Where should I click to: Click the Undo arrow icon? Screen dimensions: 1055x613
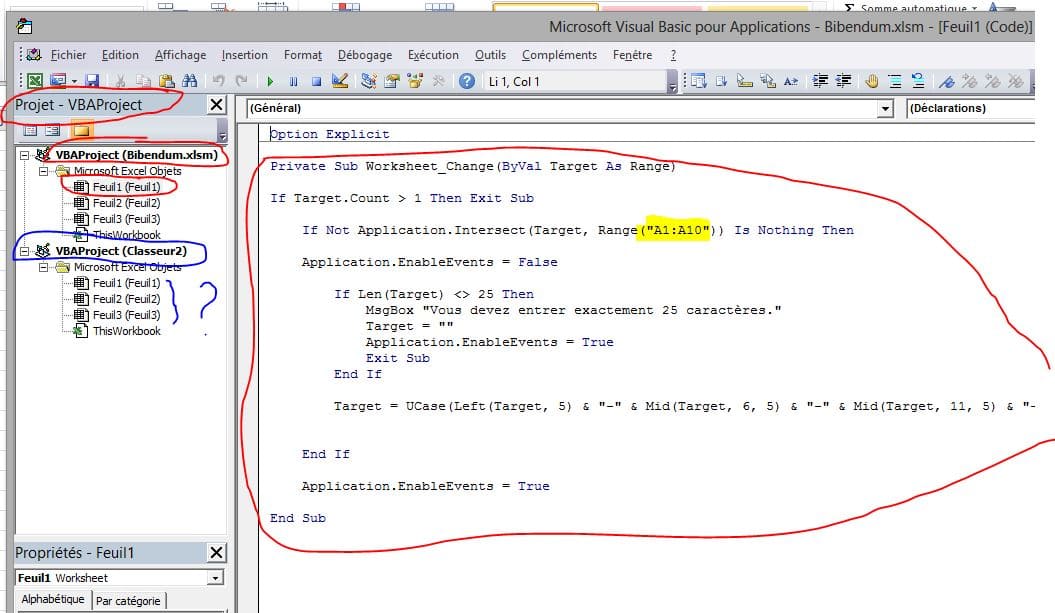coord(218,81)
